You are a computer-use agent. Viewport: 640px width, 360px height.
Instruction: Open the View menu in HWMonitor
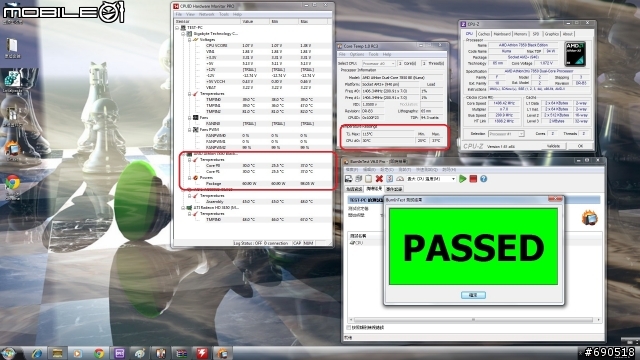tap(190, 14)
